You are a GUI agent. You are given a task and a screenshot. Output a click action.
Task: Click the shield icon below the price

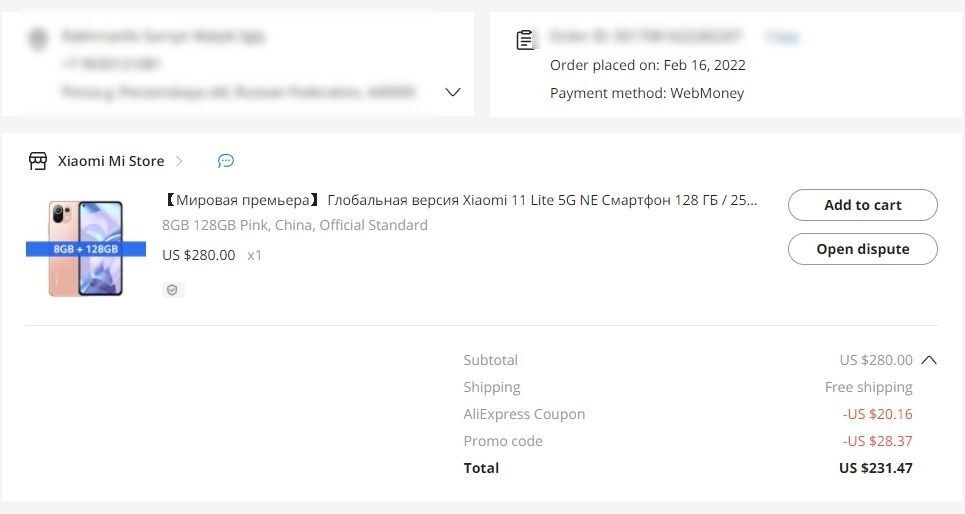coord(173,289)
